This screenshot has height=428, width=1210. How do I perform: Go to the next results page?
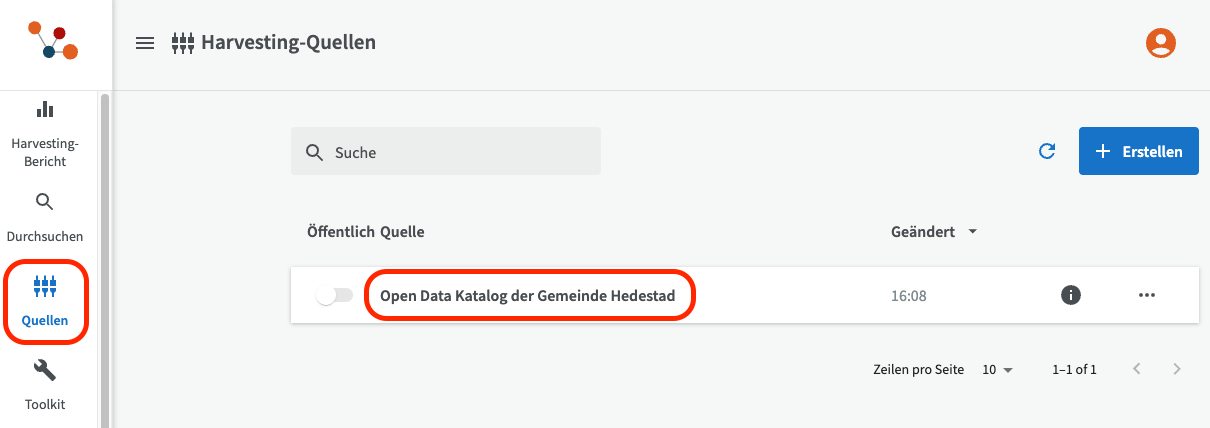tap(1177, 369)
